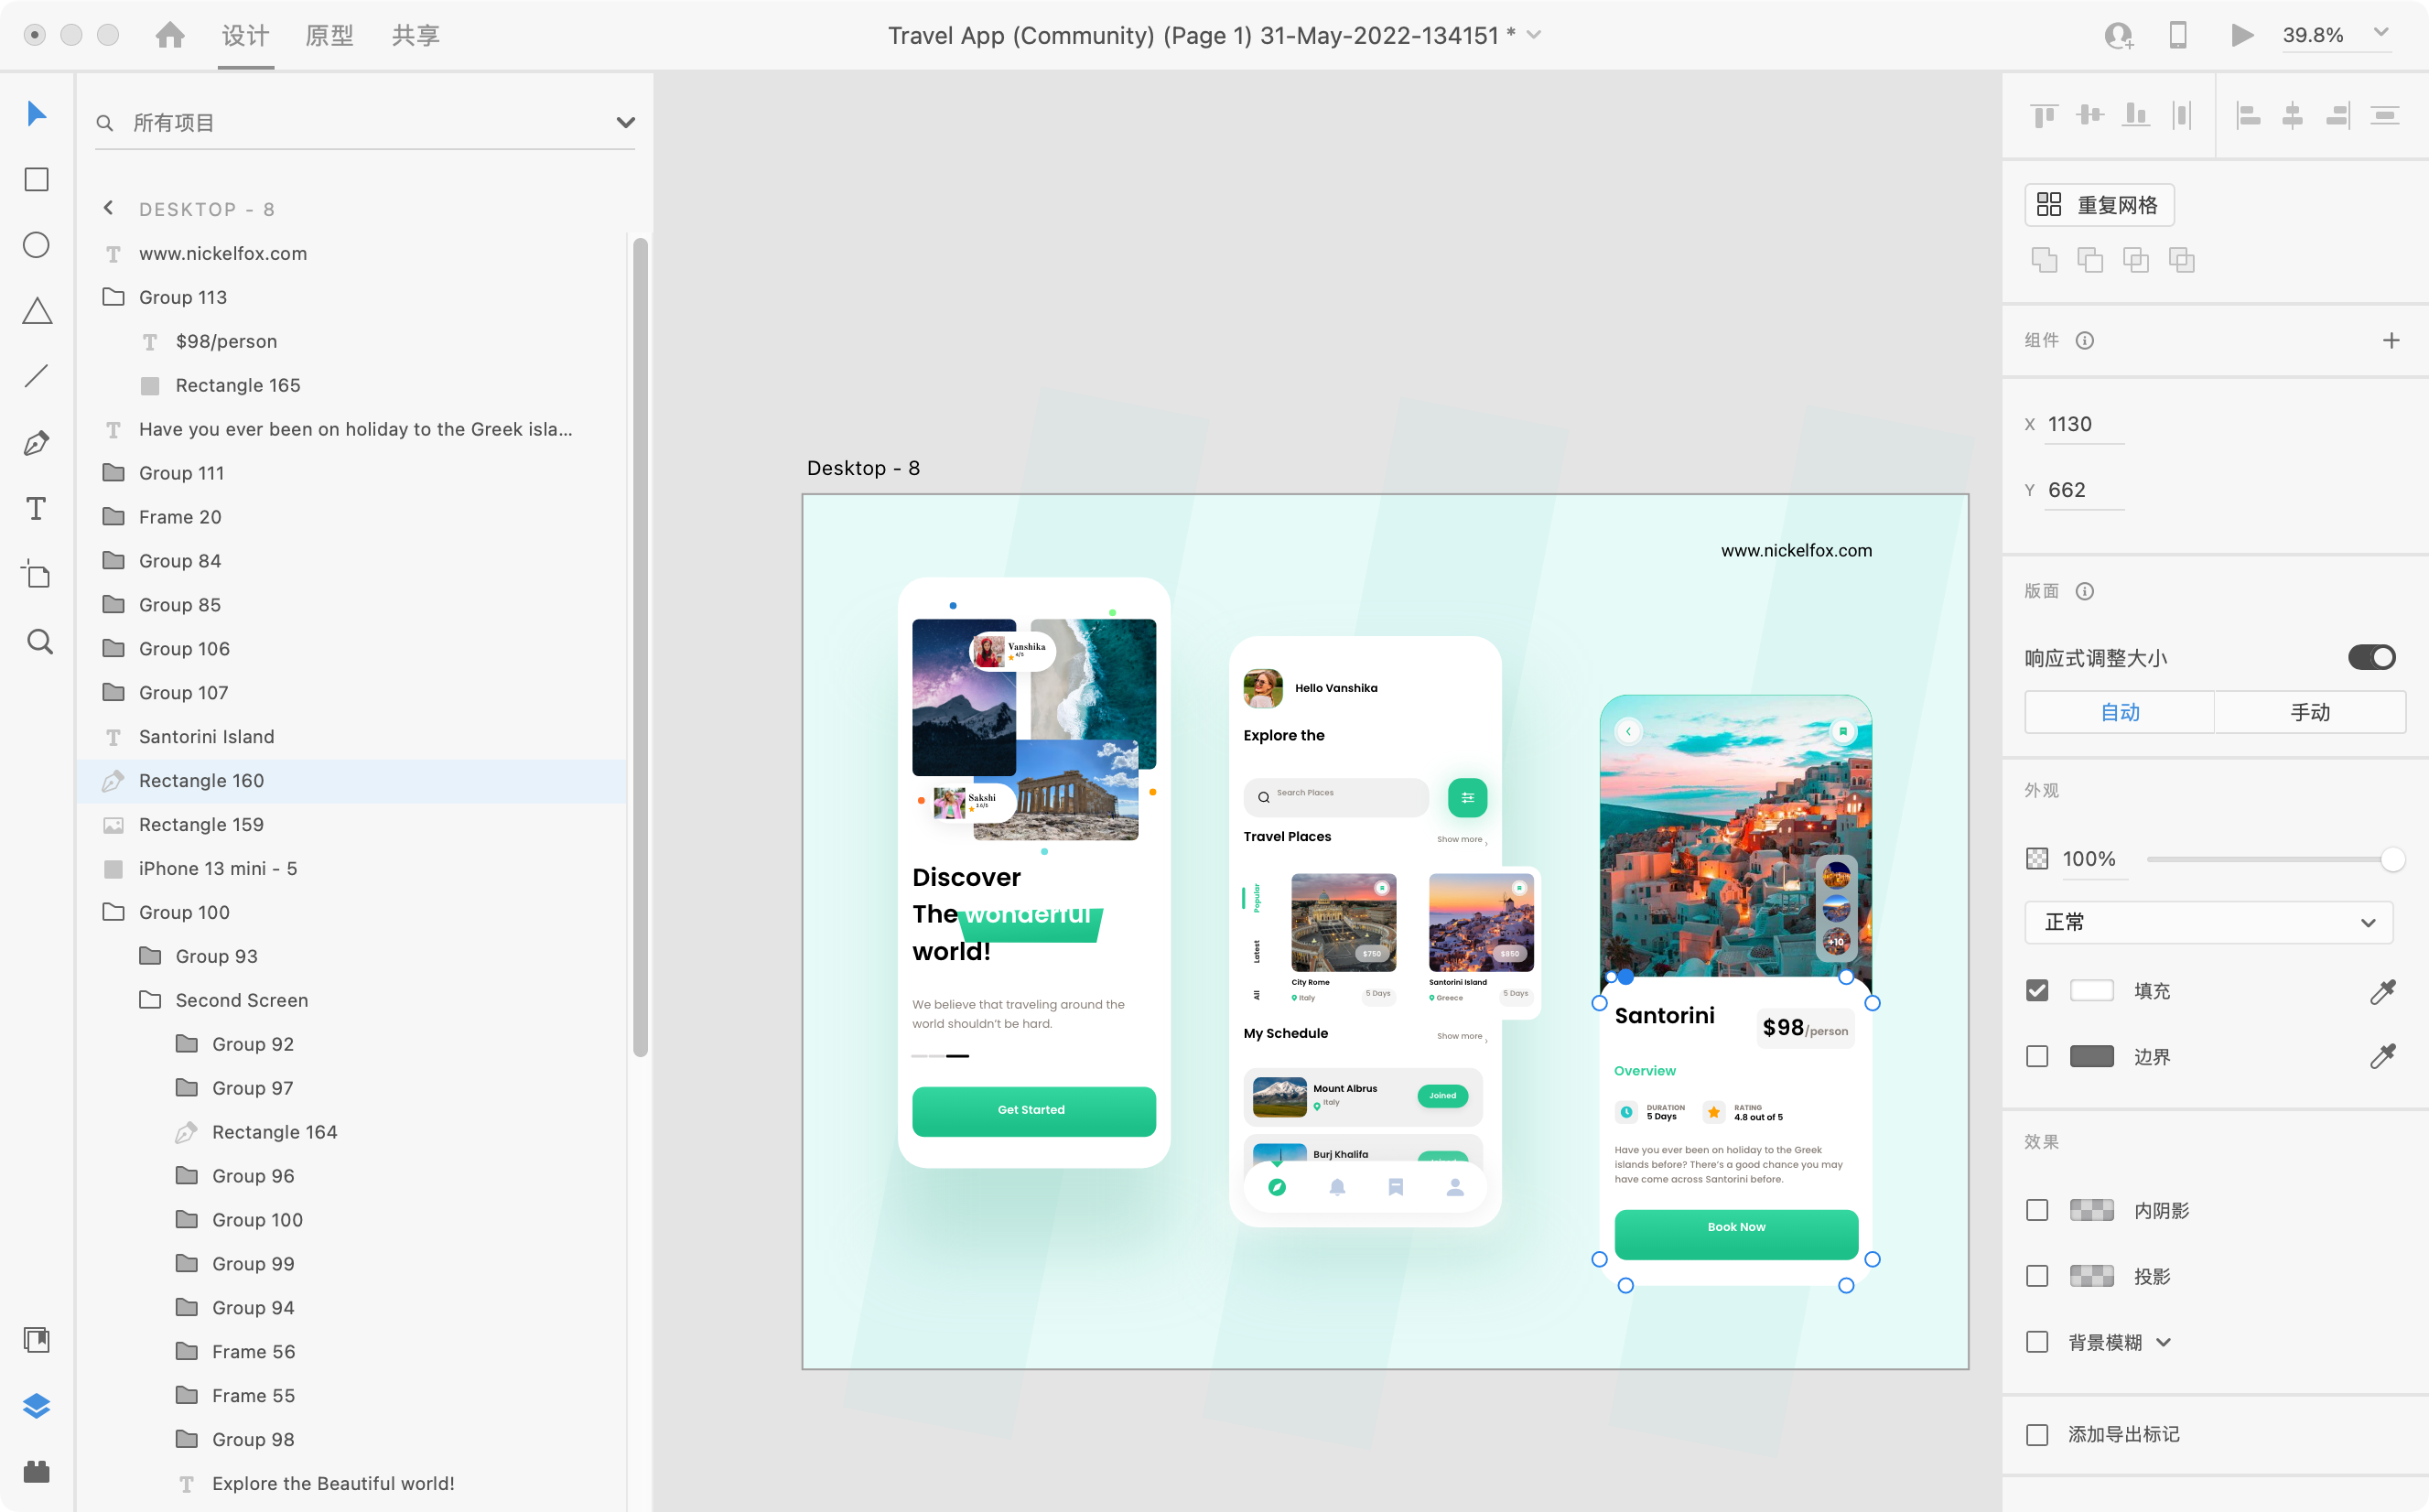Click the fill color swatch
The image size is (2429, 1512).
coord(2092,990)
